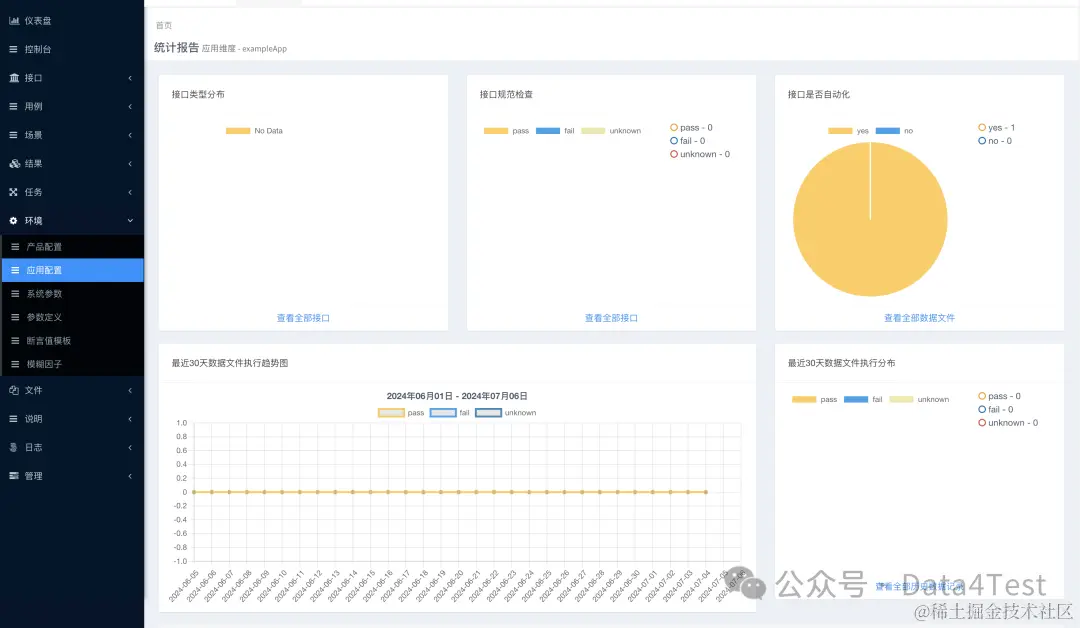Open the 查看全部数据文件 link

tap(920, 318)
